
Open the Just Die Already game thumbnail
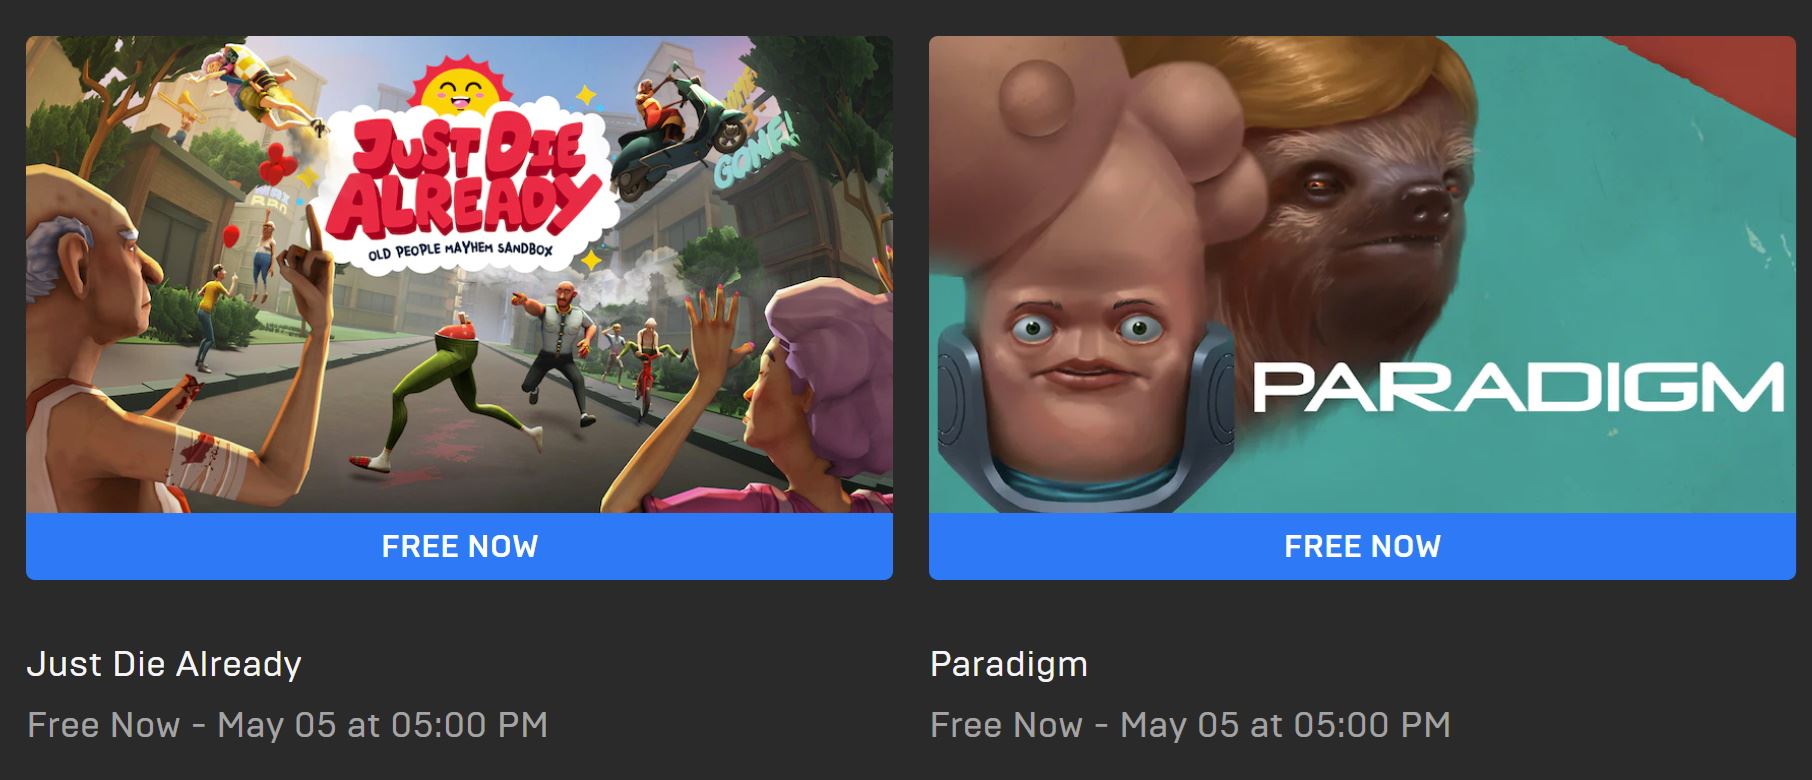(x=459, y=274)
